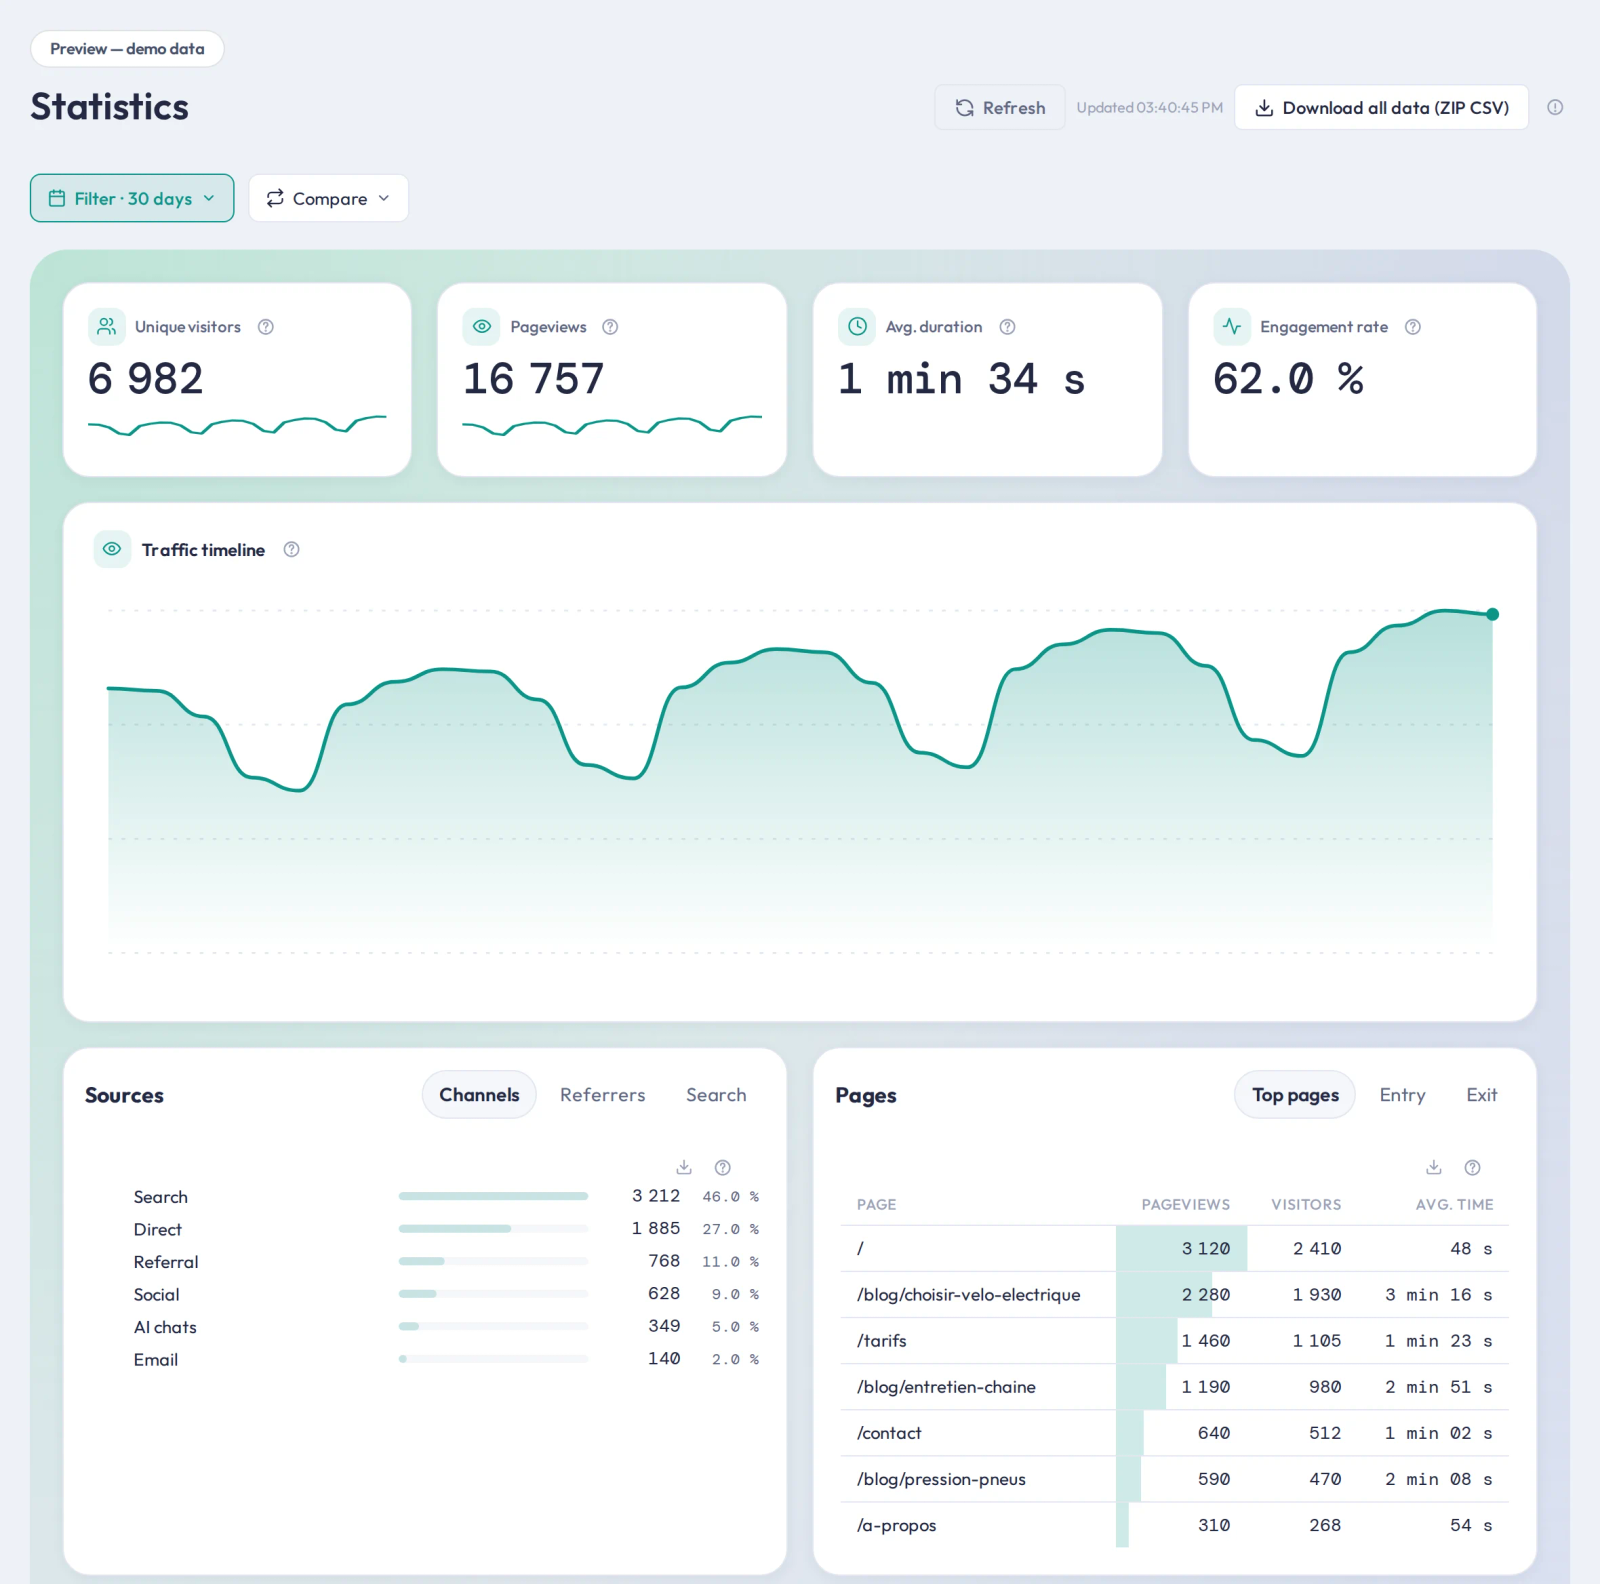Click the PAGEVIEWS column header
This screenshot has width=1600, height=1584.
[1186, 1204]
